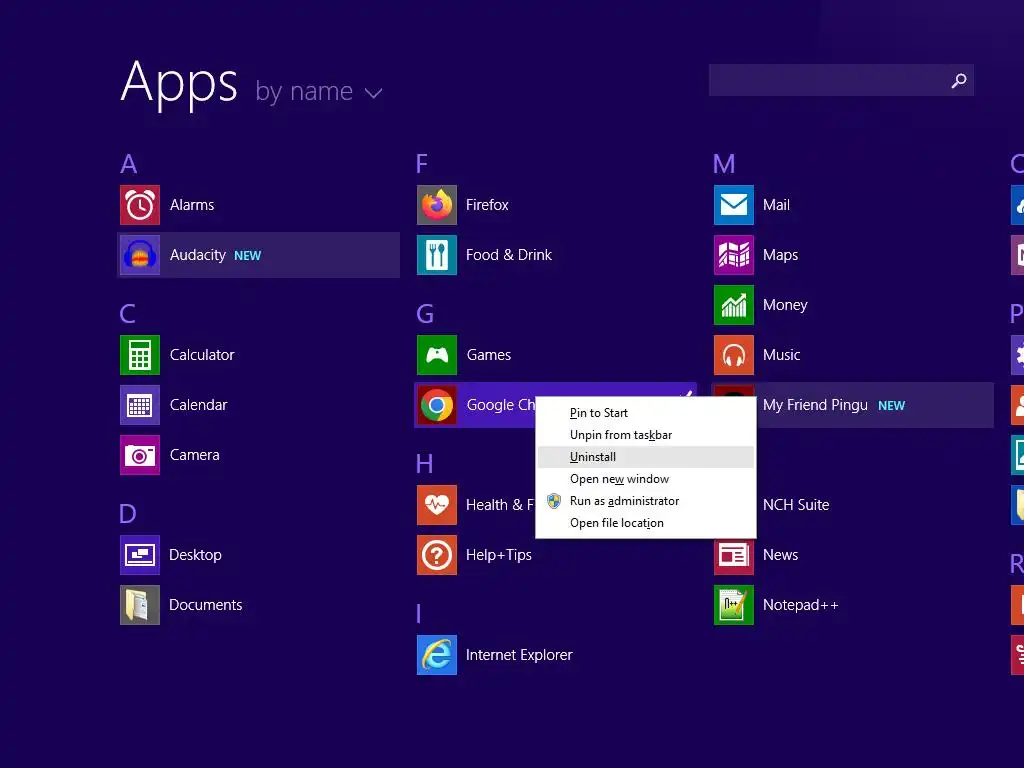Viewport: 1024px width, 768px height.
Task: Click the letter M group header
Action: (x=724, y=164)
